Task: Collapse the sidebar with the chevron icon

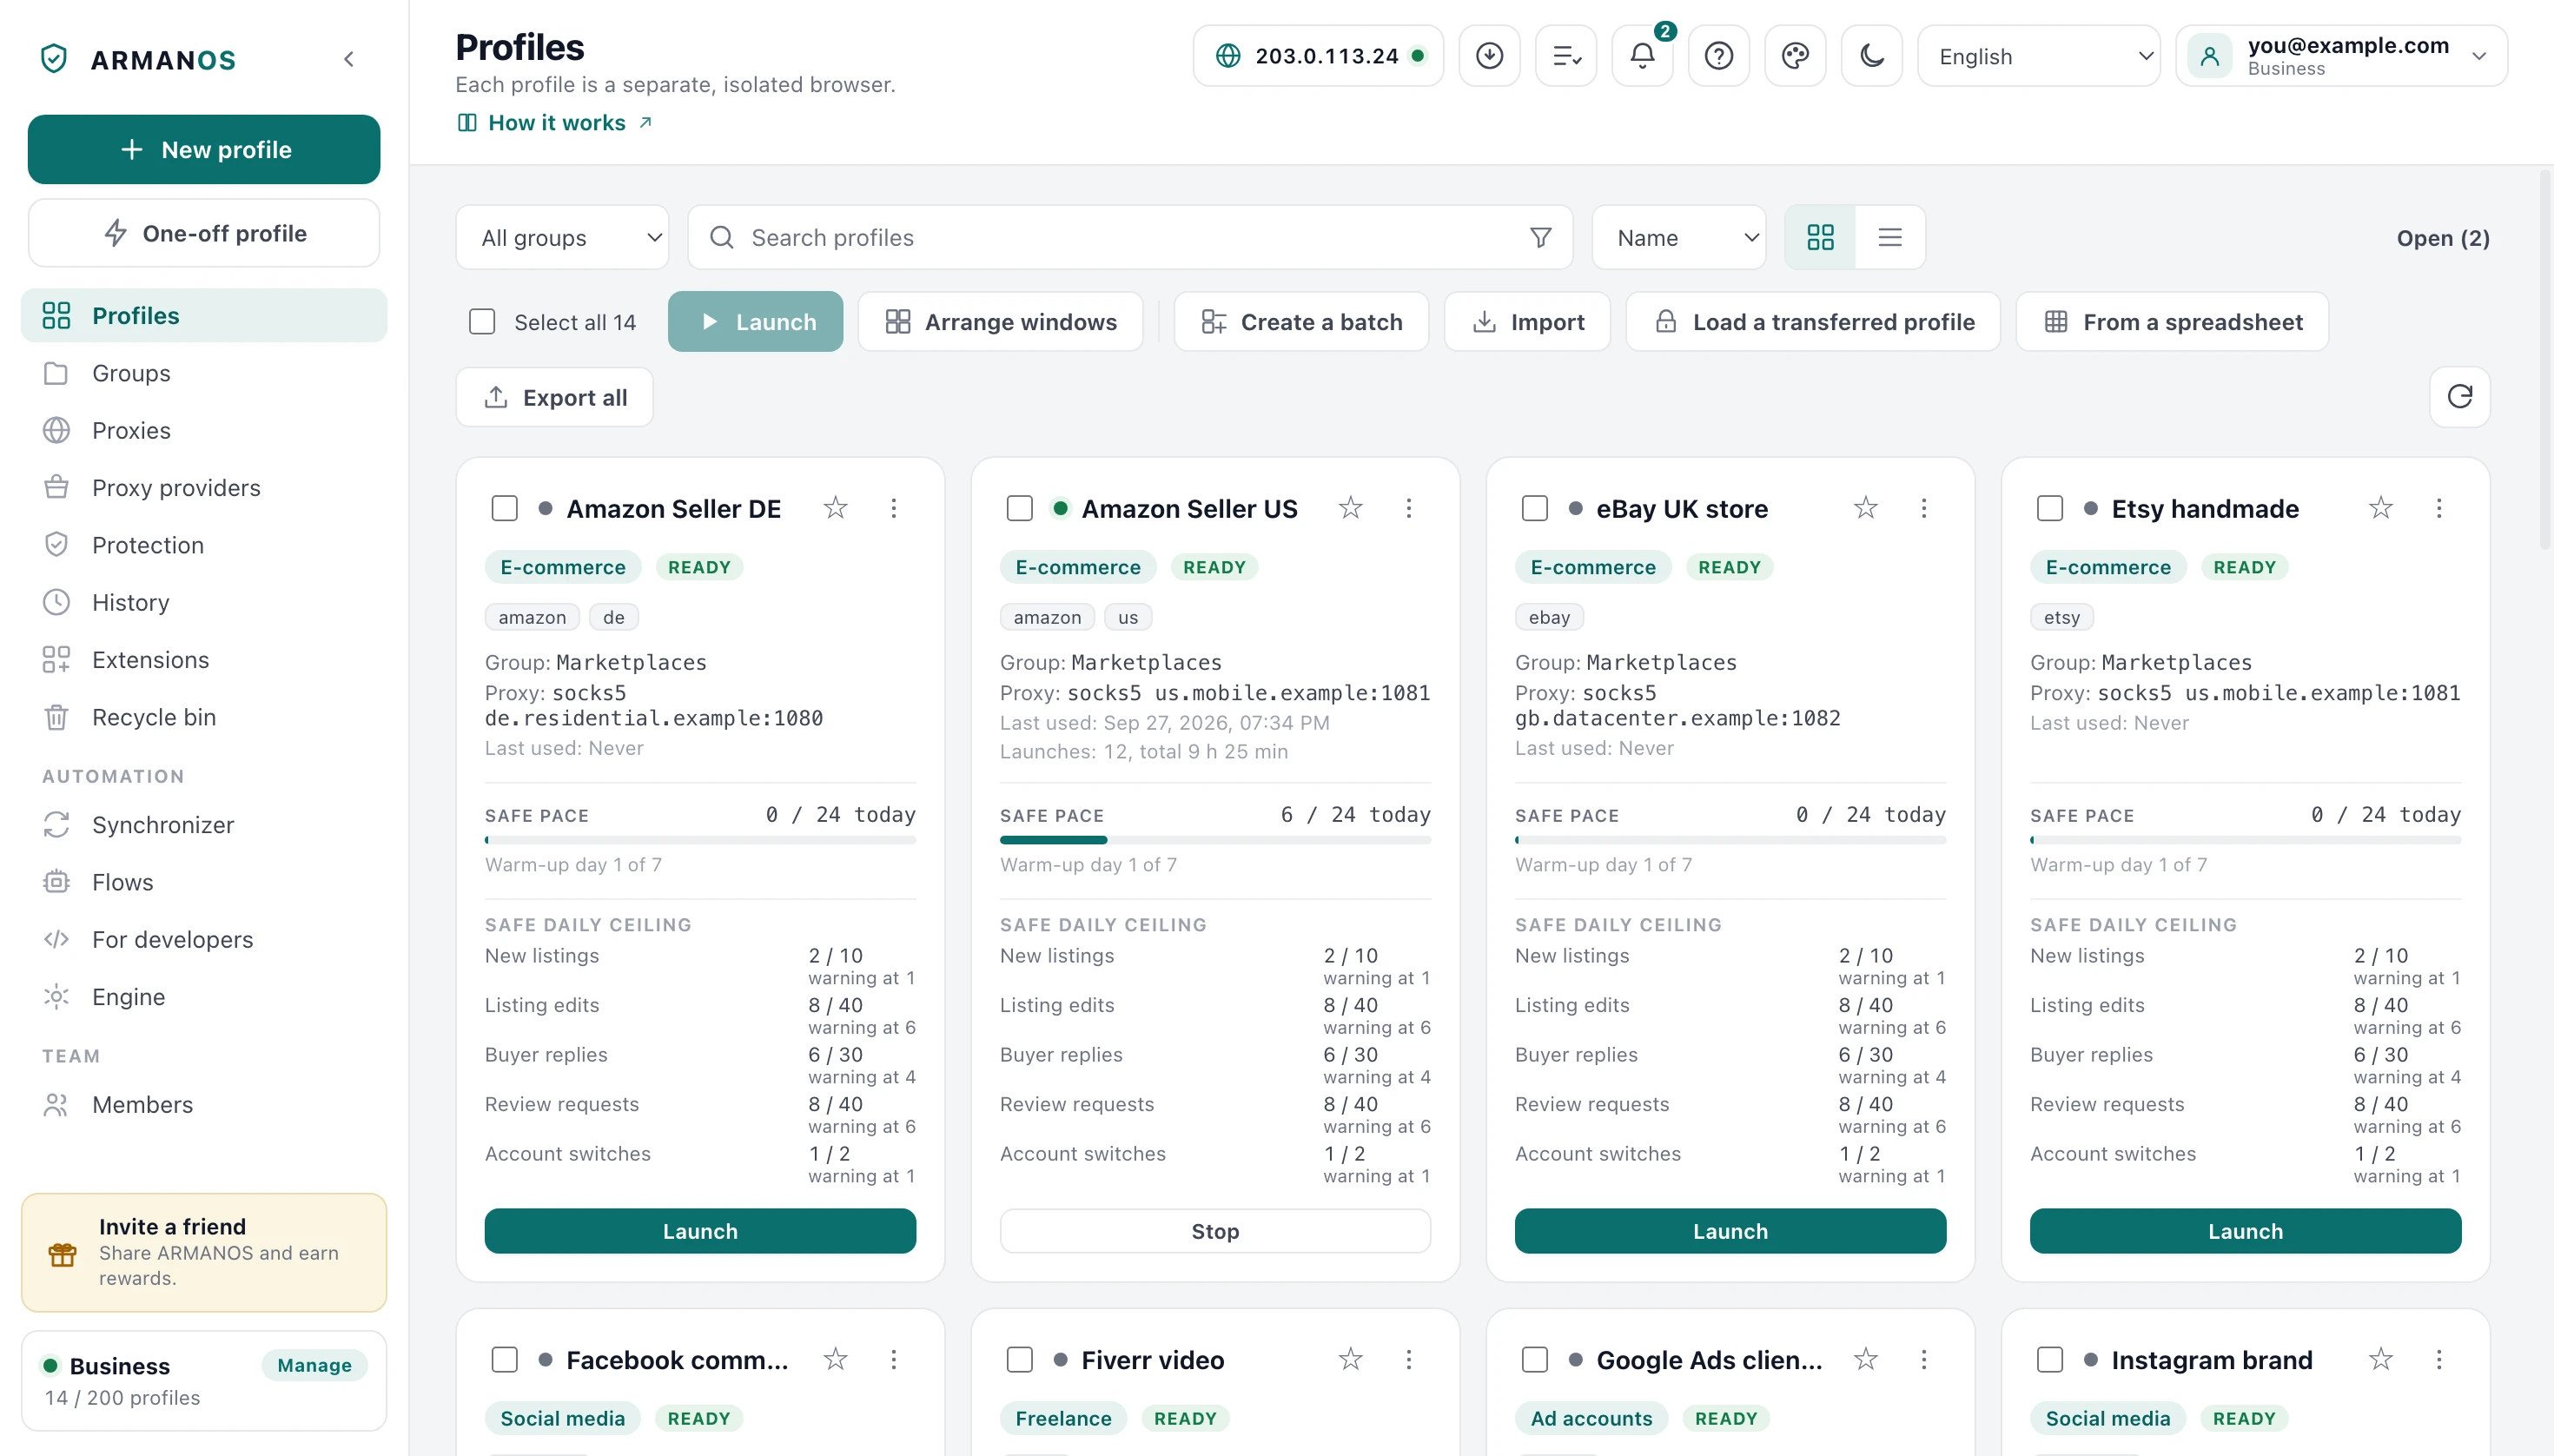Action: coord(348,59)
